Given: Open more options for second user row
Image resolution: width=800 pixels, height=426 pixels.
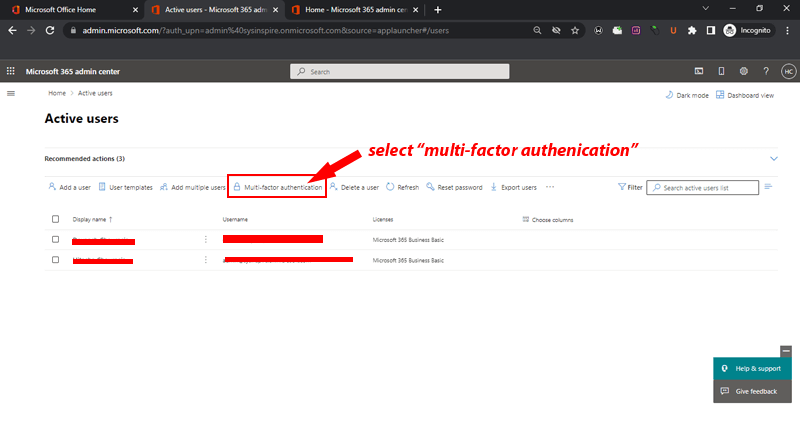Looking at the screenshot, I should 206,260.
